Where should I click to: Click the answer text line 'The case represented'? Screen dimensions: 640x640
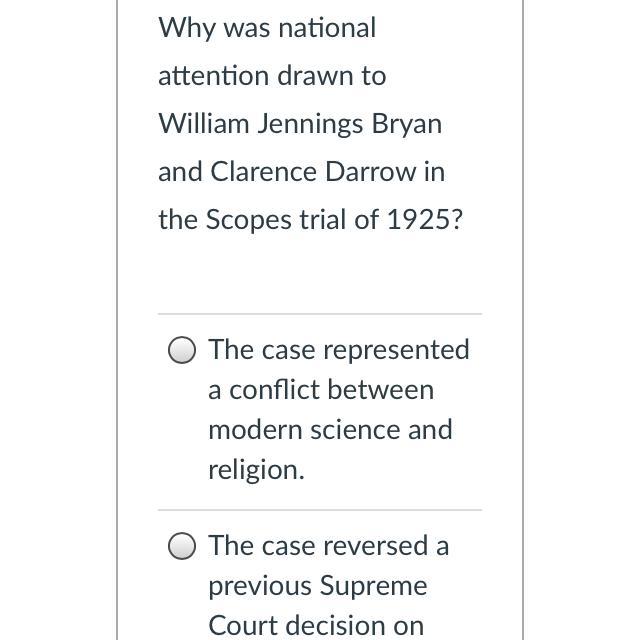tap(338, 350)
